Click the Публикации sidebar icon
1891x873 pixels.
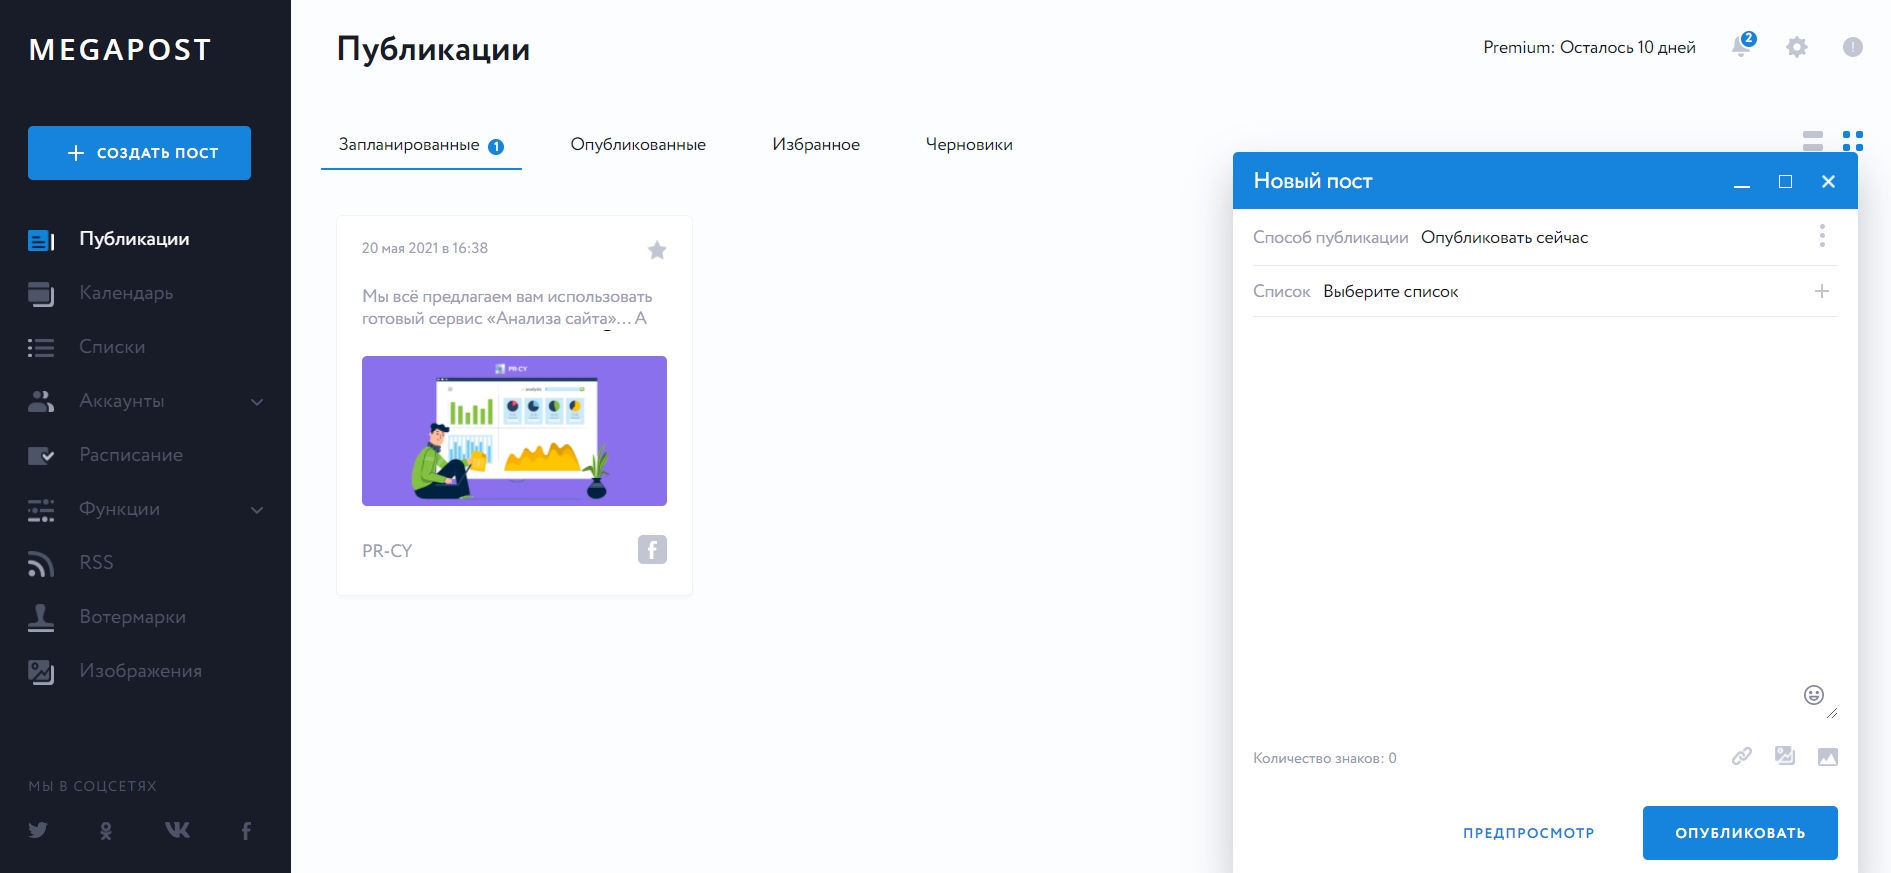pyautogui.click(x=41, y=240)
